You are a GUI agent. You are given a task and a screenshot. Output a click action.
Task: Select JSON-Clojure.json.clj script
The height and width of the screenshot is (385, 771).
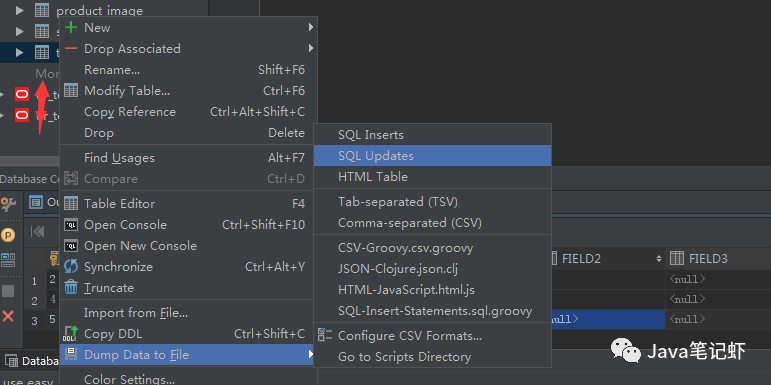pyautogui.click(x=432, y=269)
